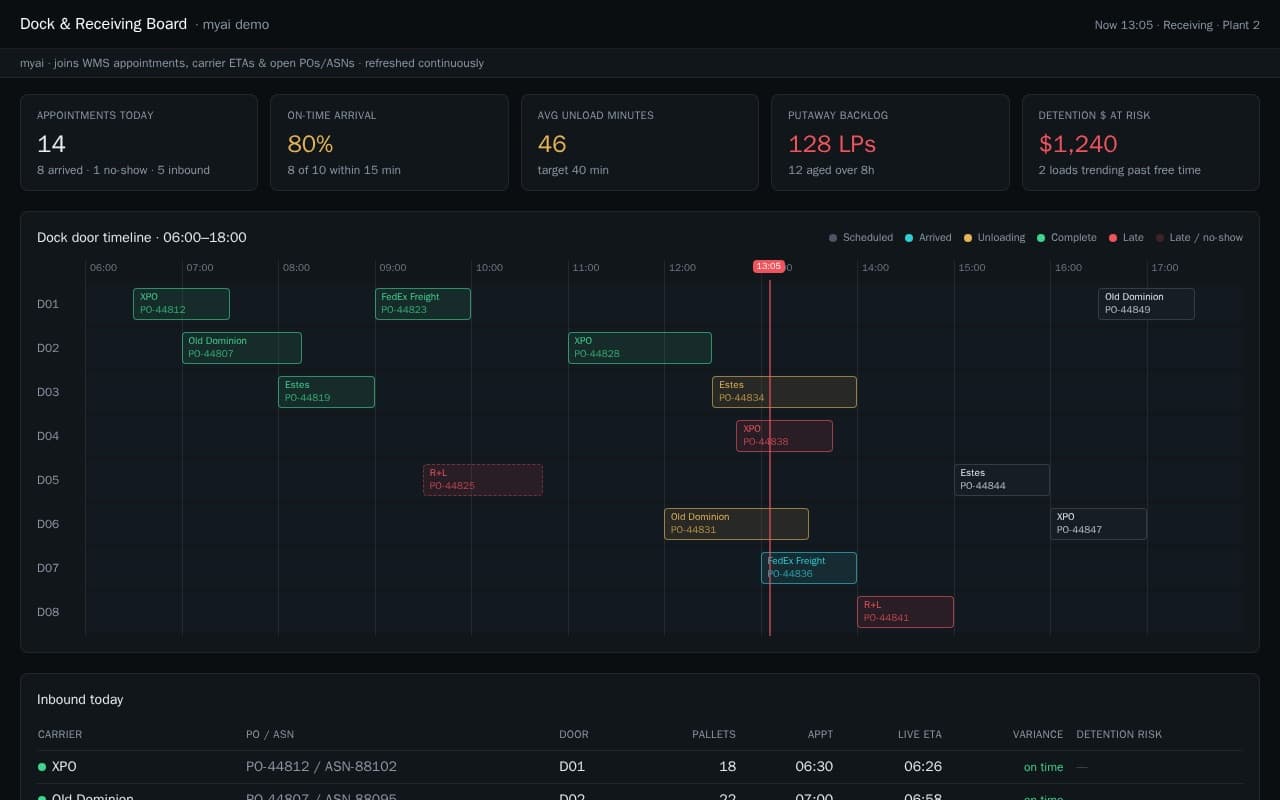Image resolution: width=1280 pixels, height=800 pixels.
Task: Open the Appointments Today card
Action: (139, 142)
